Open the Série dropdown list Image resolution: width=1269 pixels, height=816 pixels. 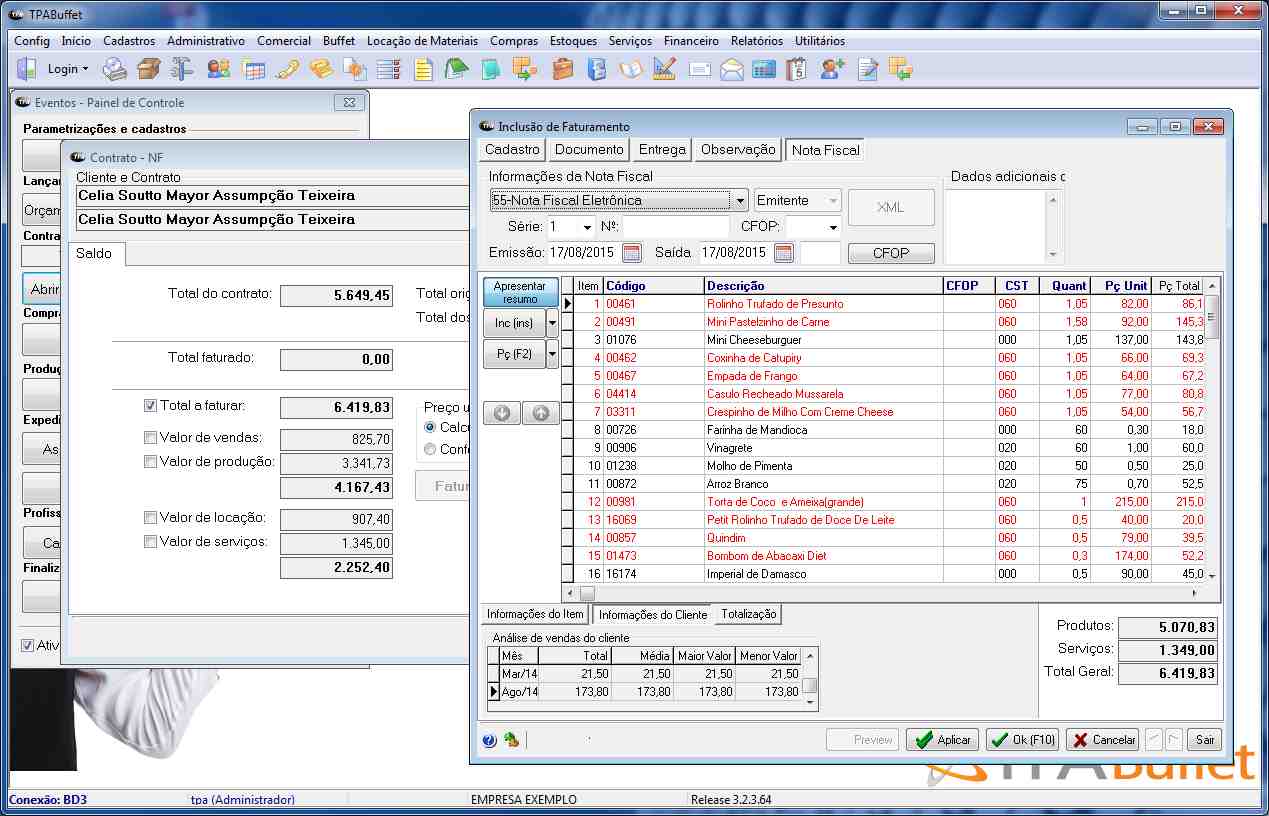586,227
